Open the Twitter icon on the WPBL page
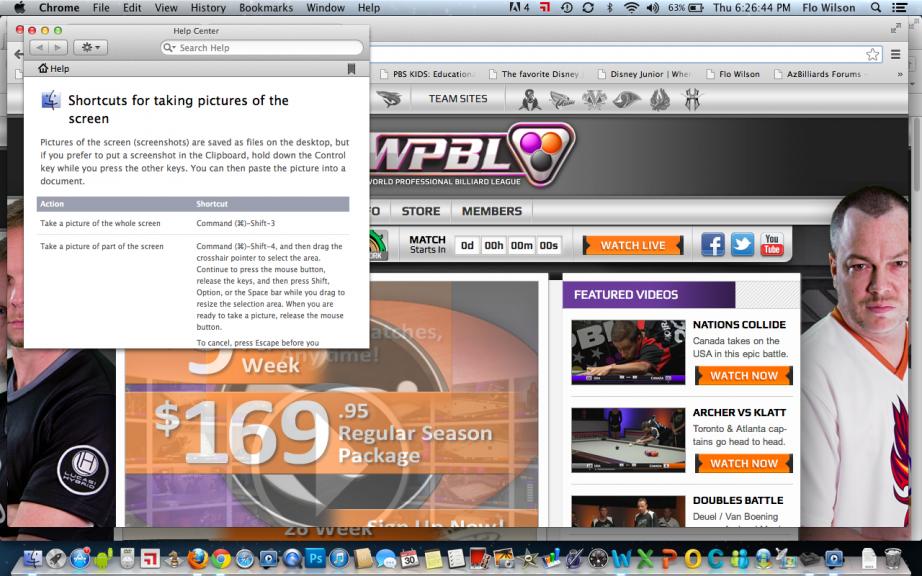Image resolution: width=922 pixels, height=576 pixels. tap(742, 245)
